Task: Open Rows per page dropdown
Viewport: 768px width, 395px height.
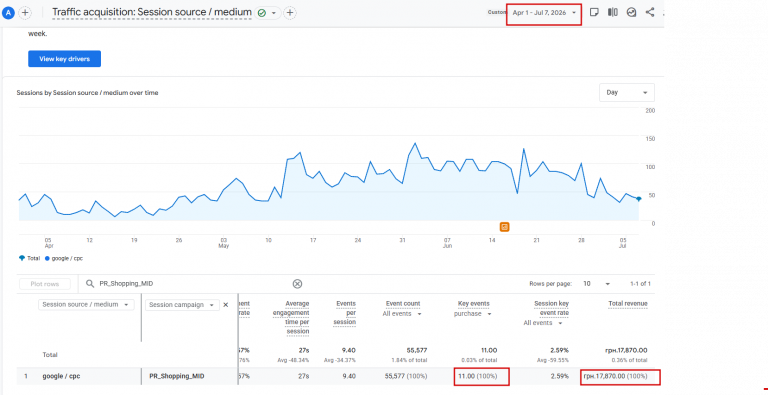Action: click(597, 284)
